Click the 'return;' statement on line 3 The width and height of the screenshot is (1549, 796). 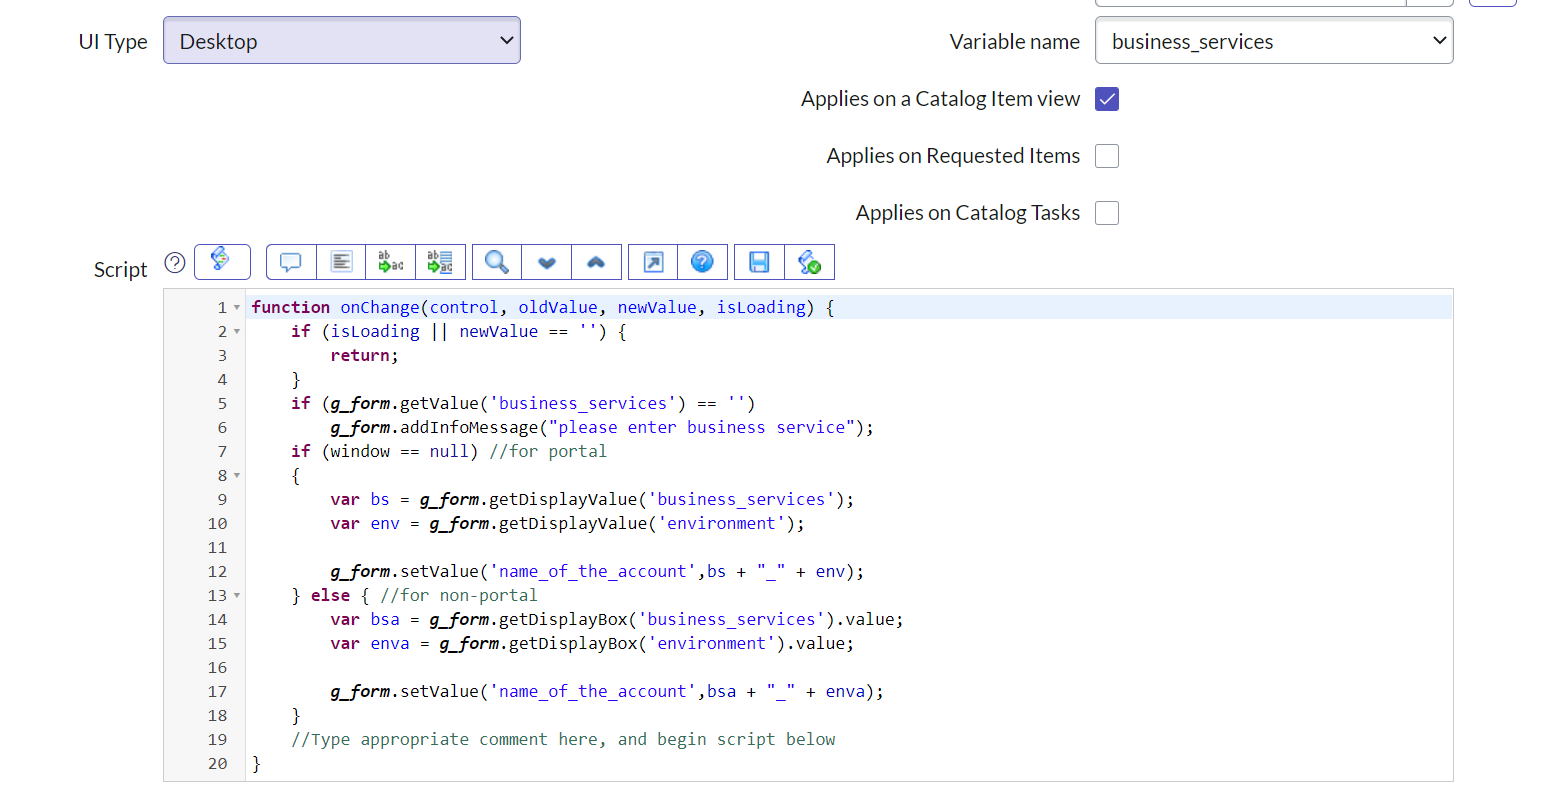pos(364,356)
